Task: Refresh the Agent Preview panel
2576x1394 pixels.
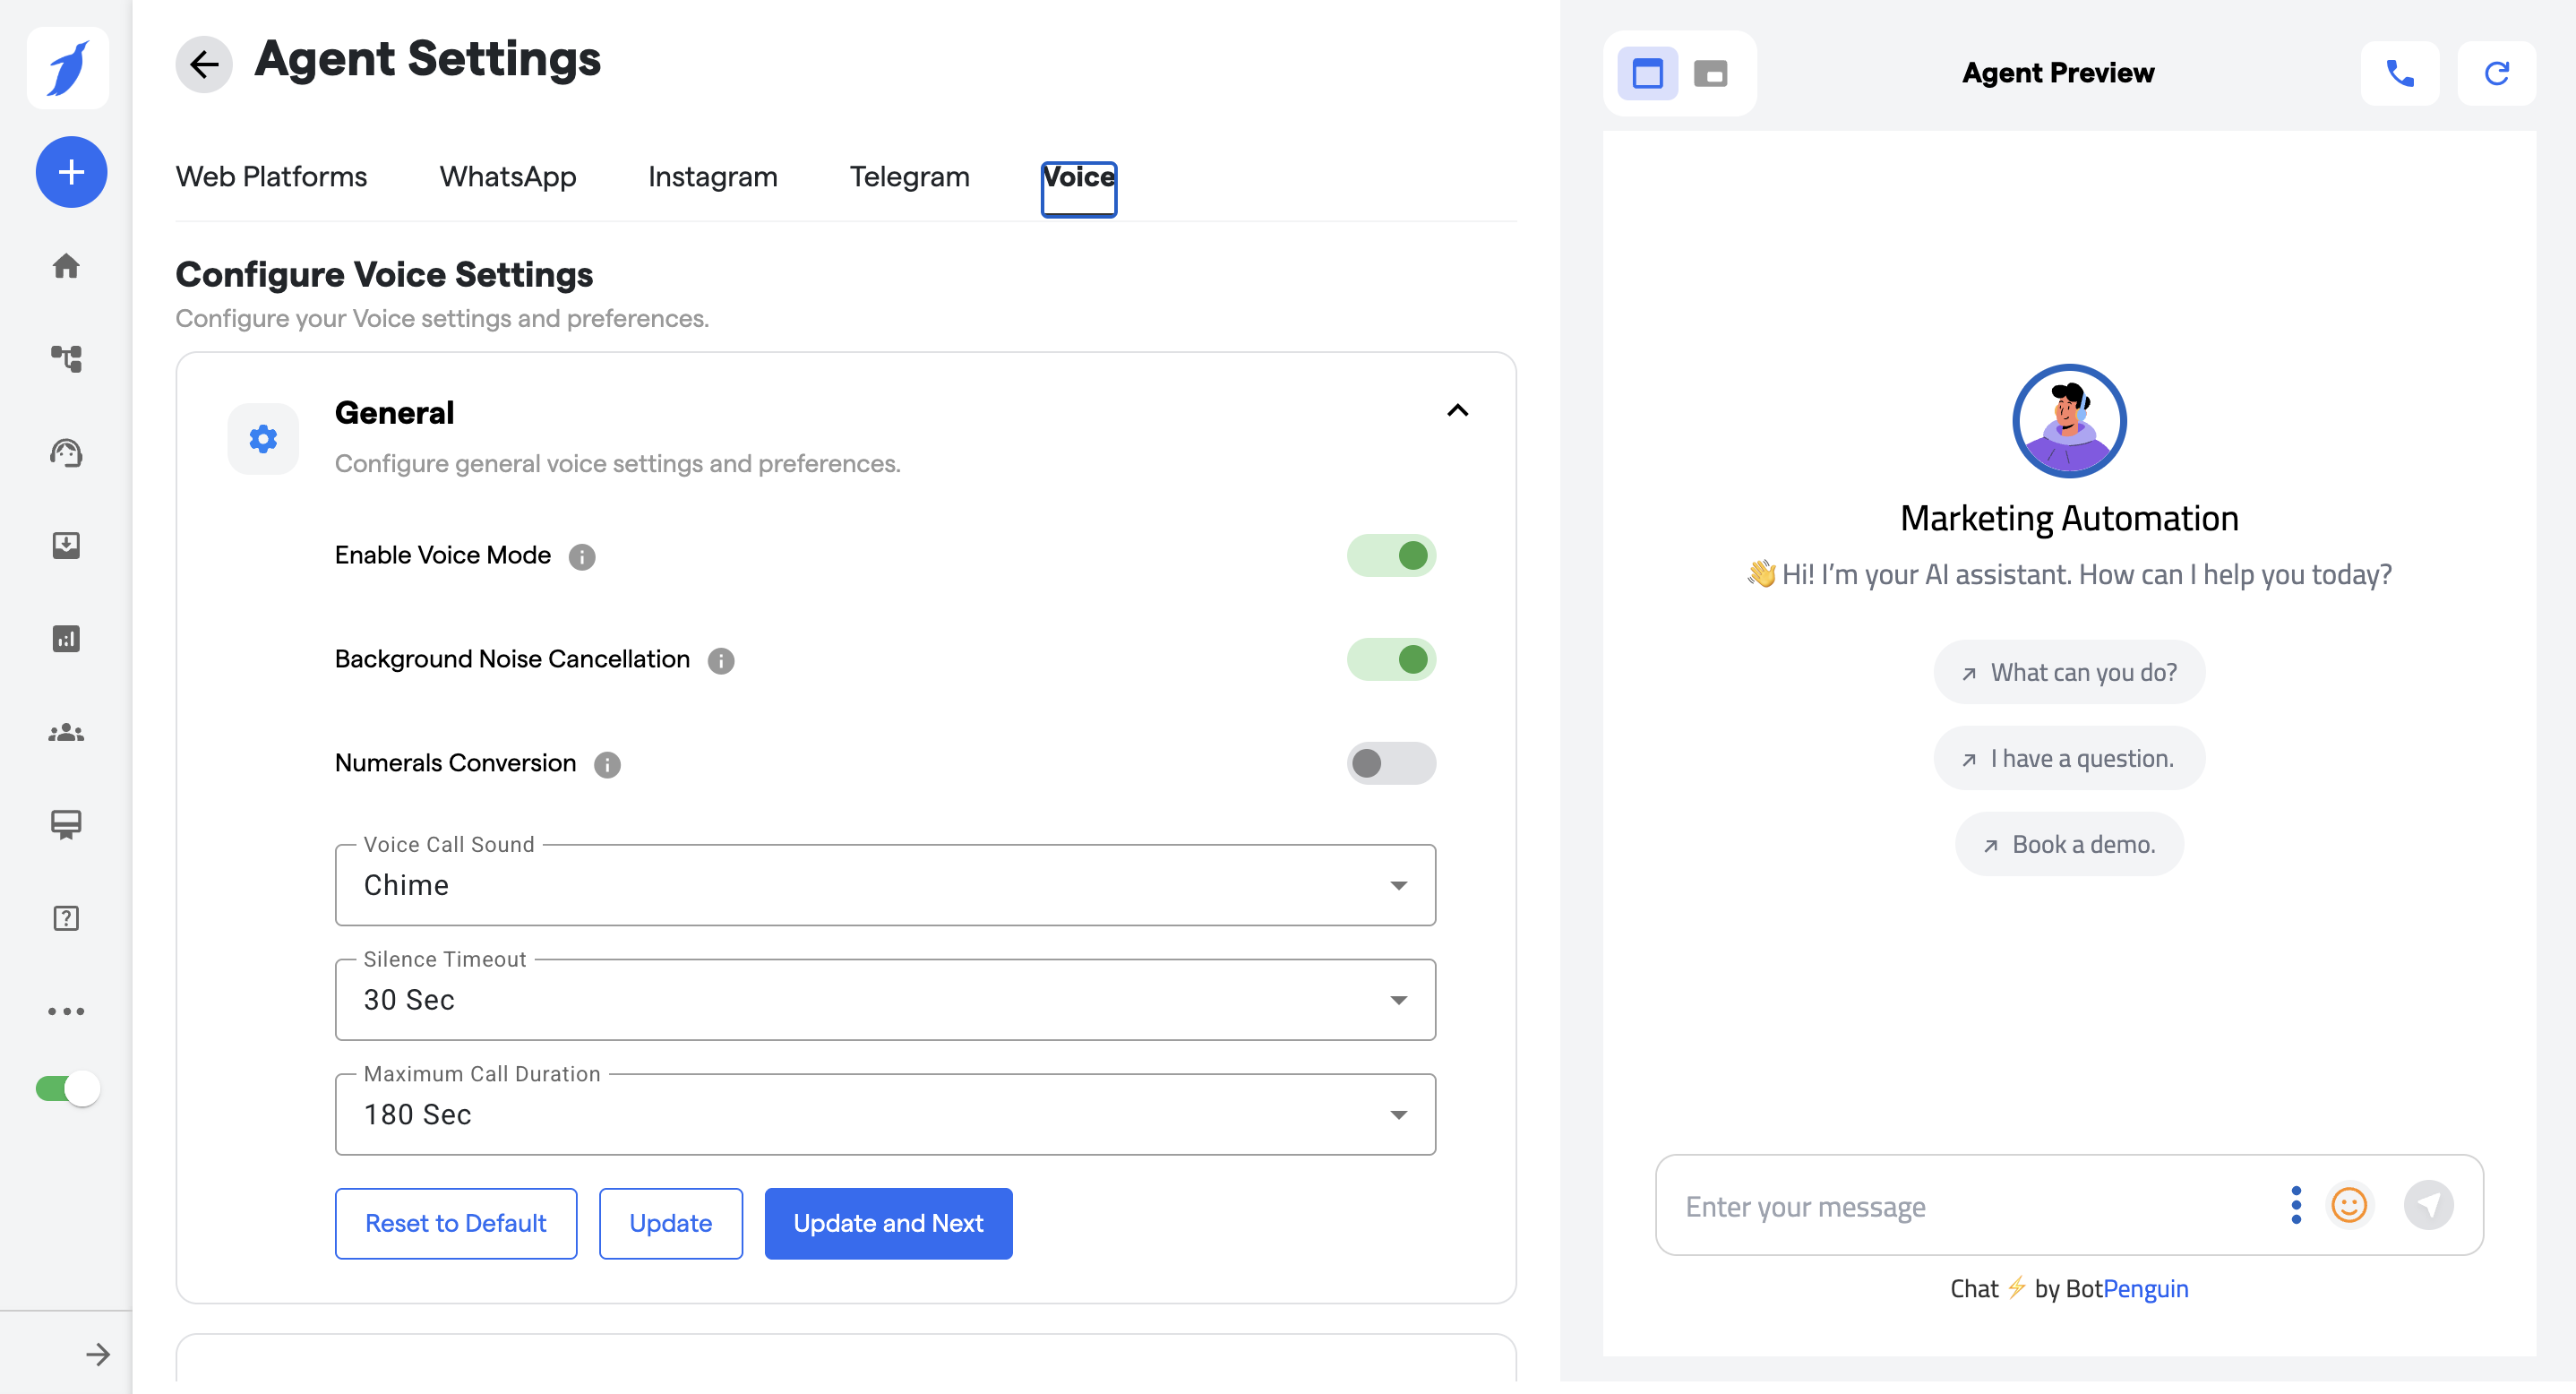Action: (2496, 73)
